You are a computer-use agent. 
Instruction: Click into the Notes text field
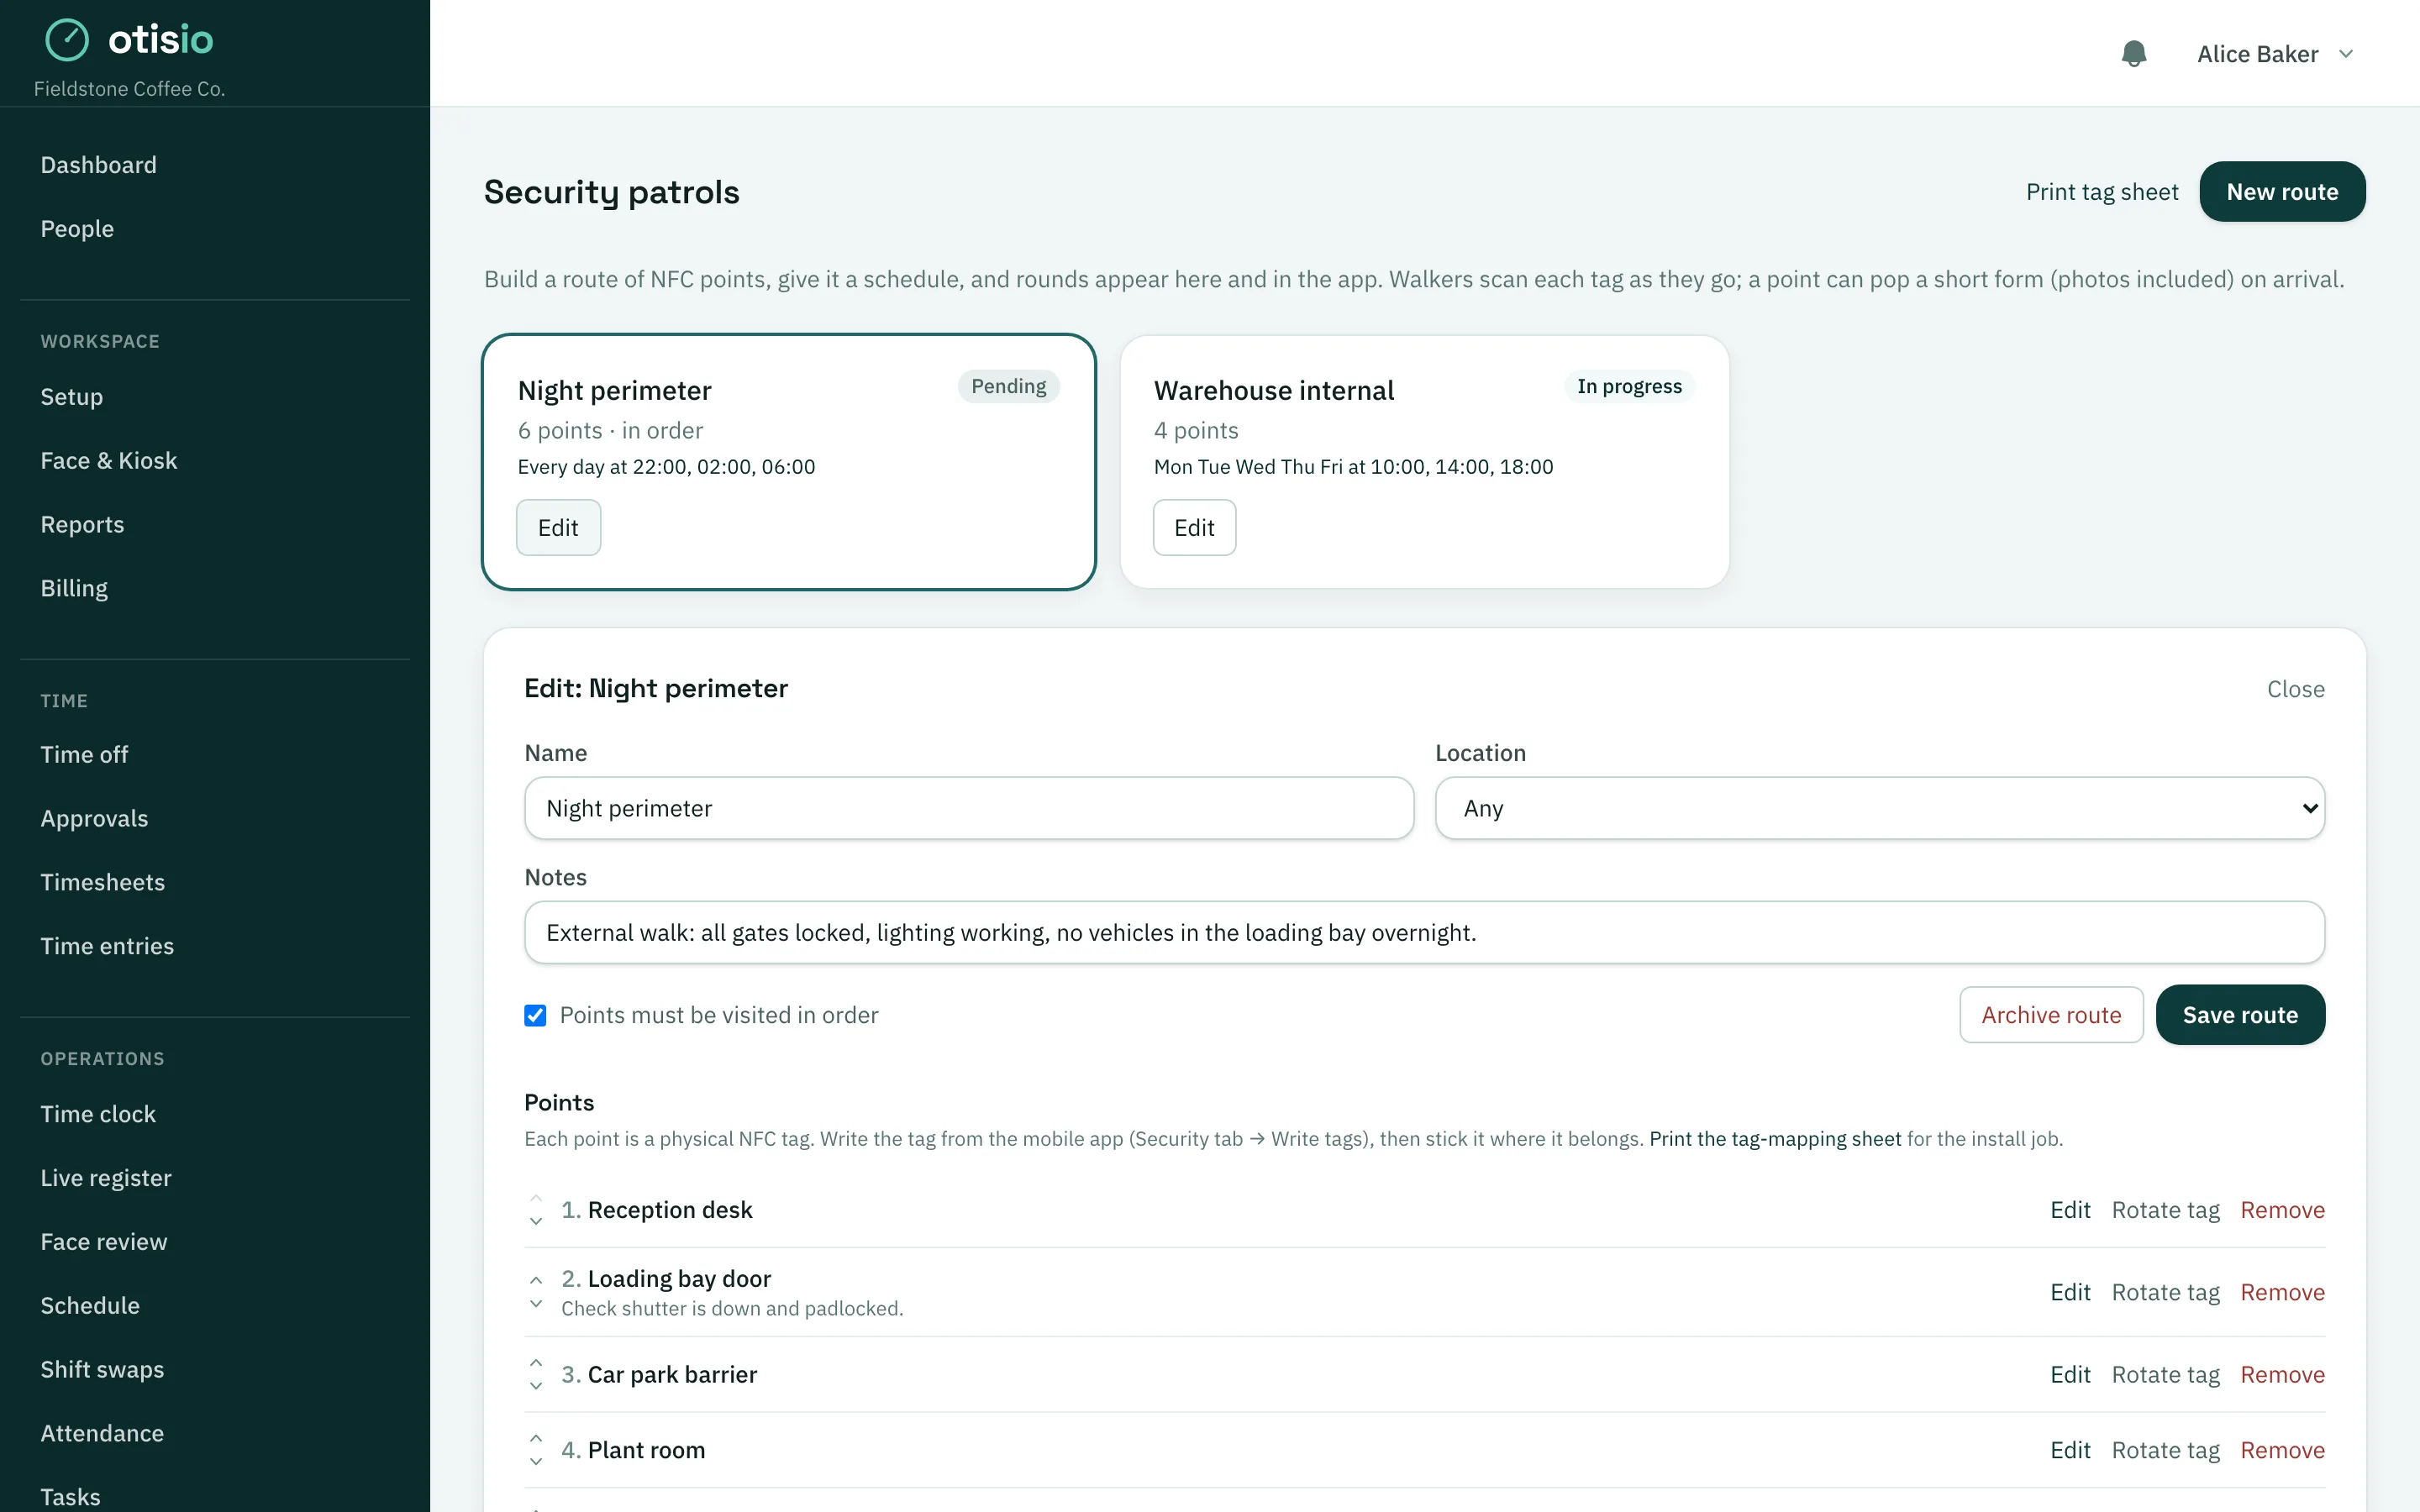coord(1424,932)
